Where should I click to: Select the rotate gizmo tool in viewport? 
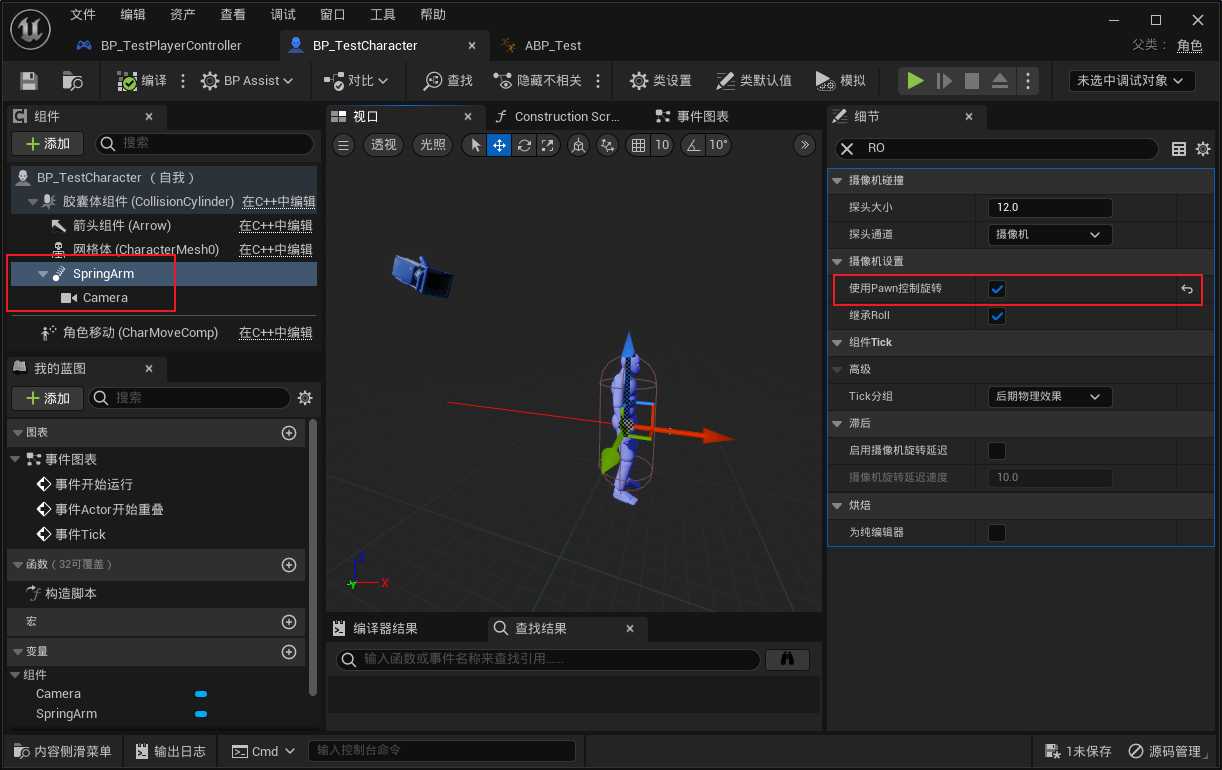coord(523,145)
